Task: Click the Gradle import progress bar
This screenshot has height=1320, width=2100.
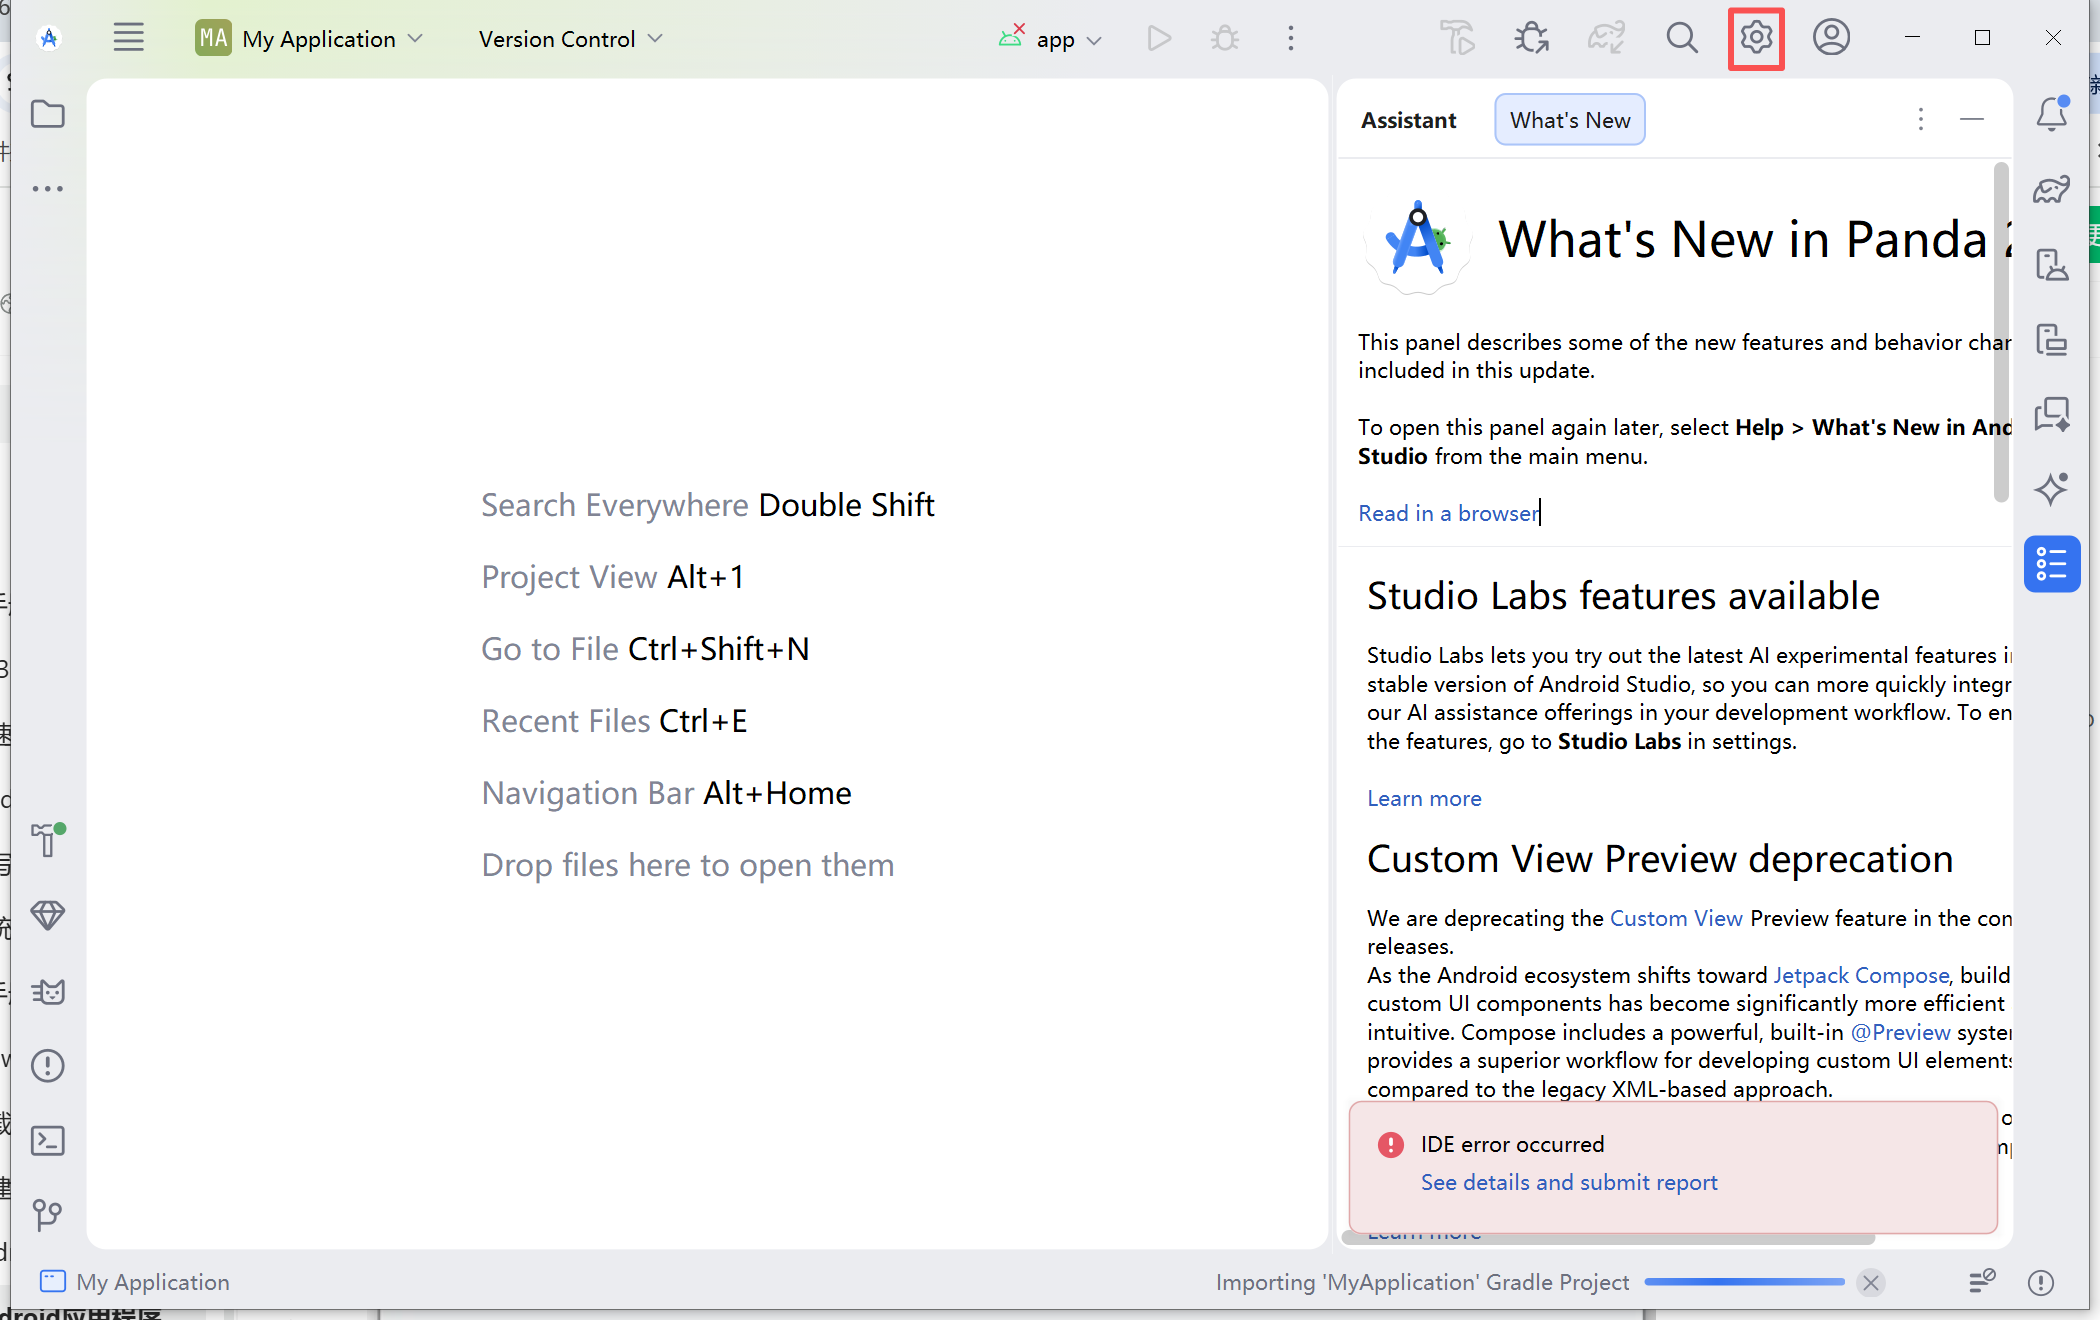Action: [1744, 1282]
